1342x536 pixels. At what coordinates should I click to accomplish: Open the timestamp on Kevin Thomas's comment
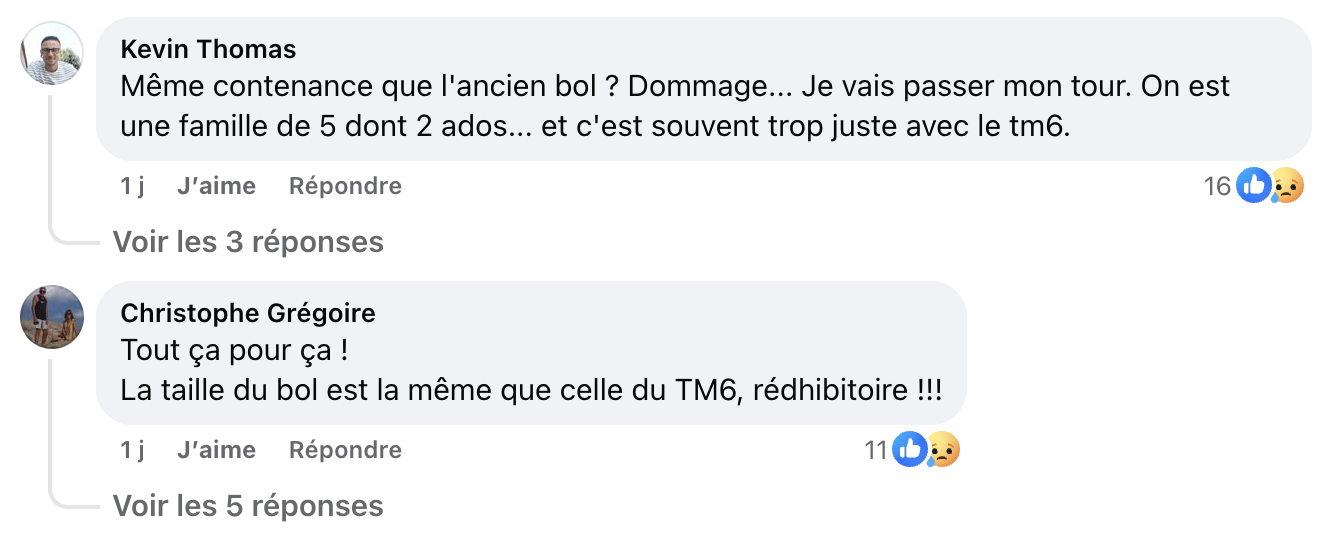132,186
